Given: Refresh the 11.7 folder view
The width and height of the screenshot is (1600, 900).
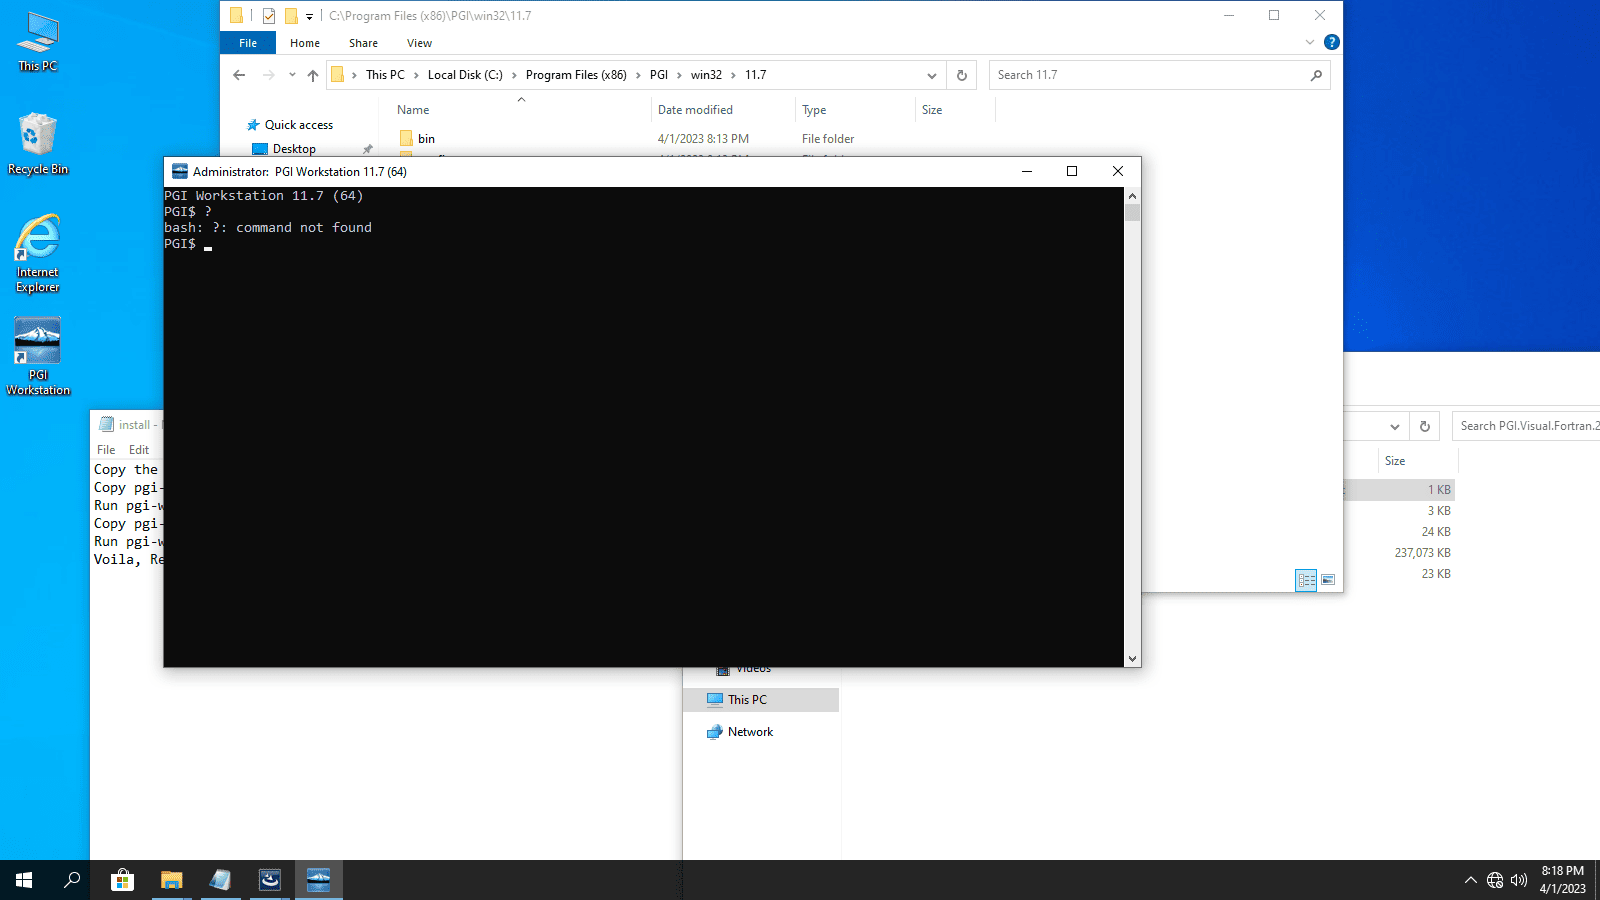Looking at the screenshot, I should pos(962,75).
